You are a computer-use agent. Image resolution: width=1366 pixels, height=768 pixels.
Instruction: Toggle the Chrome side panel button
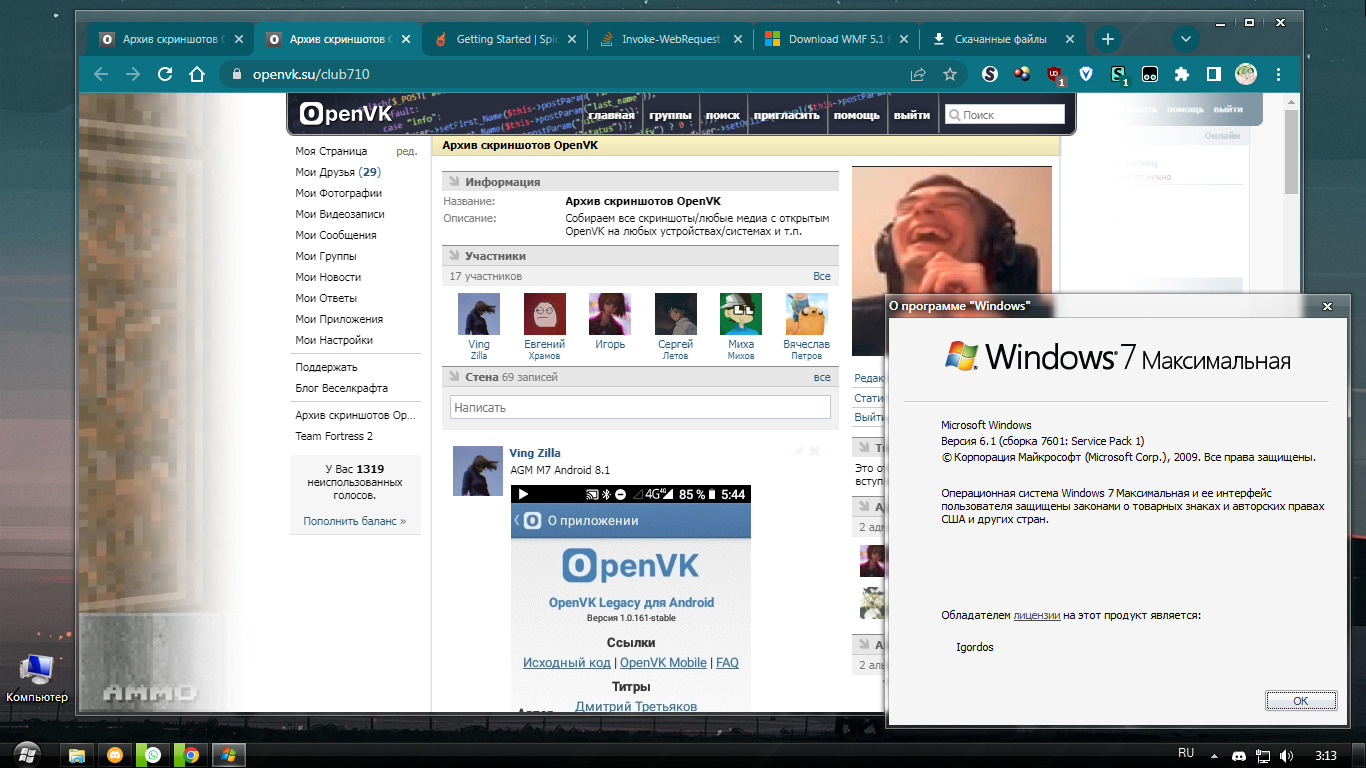coord(1213,75)
